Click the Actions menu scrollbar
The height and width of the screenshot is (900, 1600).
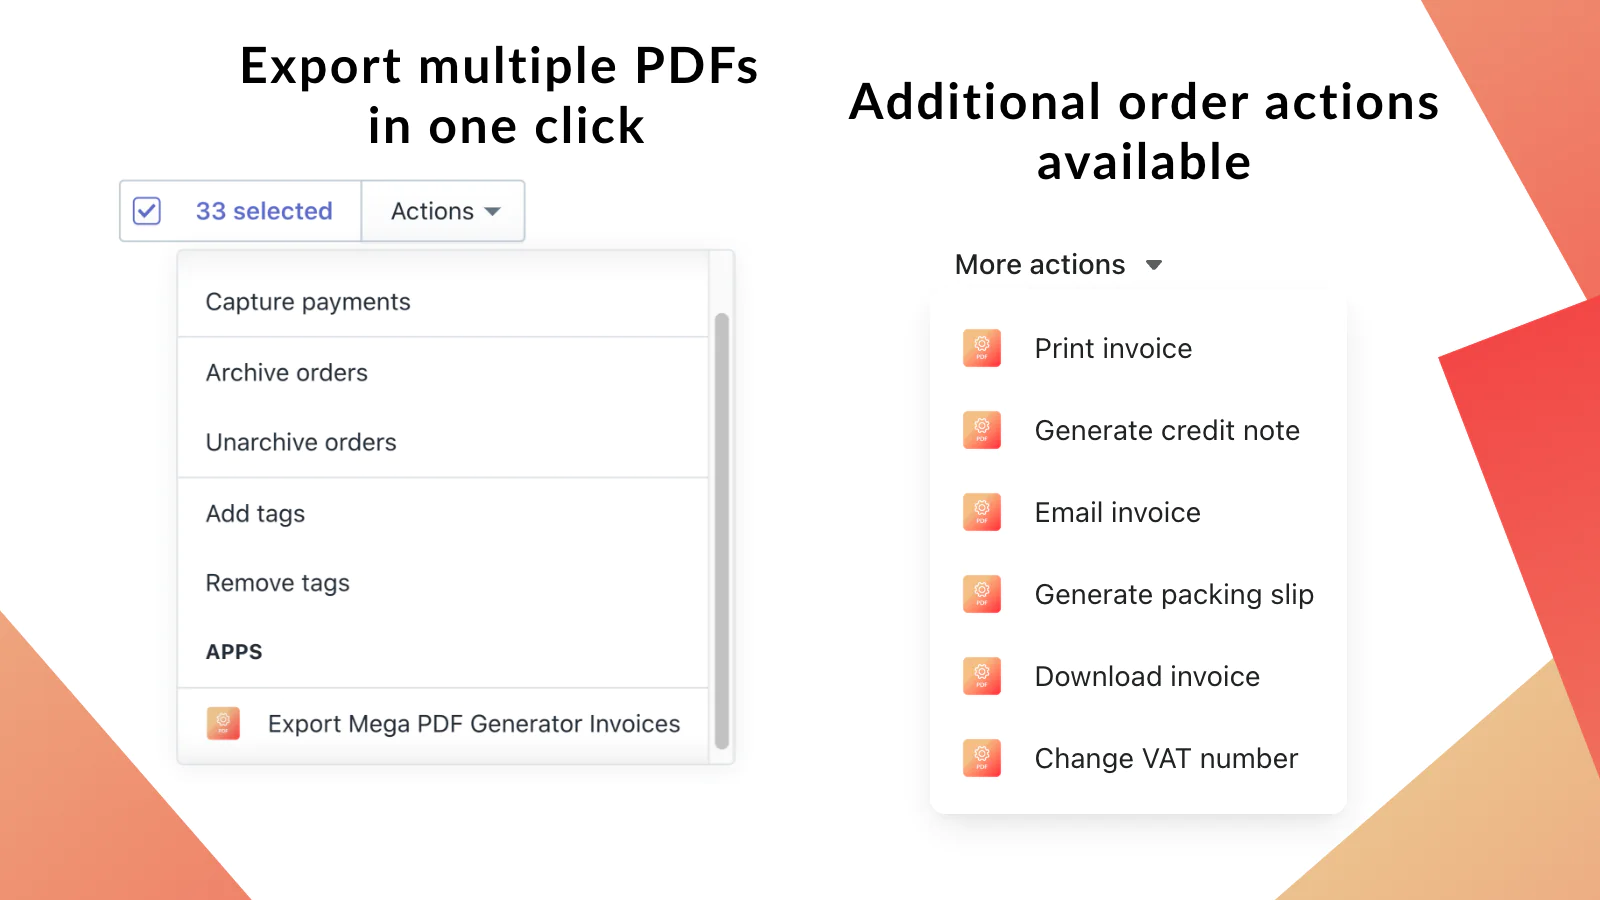coord(722,530)
